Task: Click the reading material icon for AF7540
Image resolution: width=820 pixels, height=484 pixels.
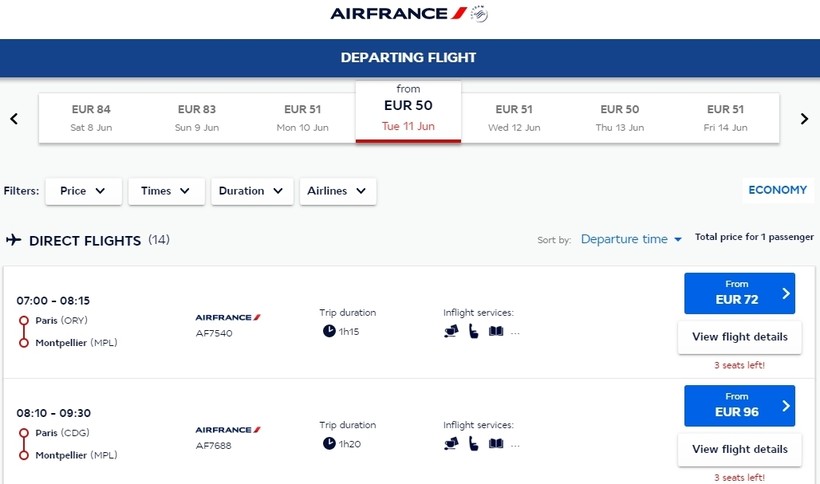Action: point(496,331)
